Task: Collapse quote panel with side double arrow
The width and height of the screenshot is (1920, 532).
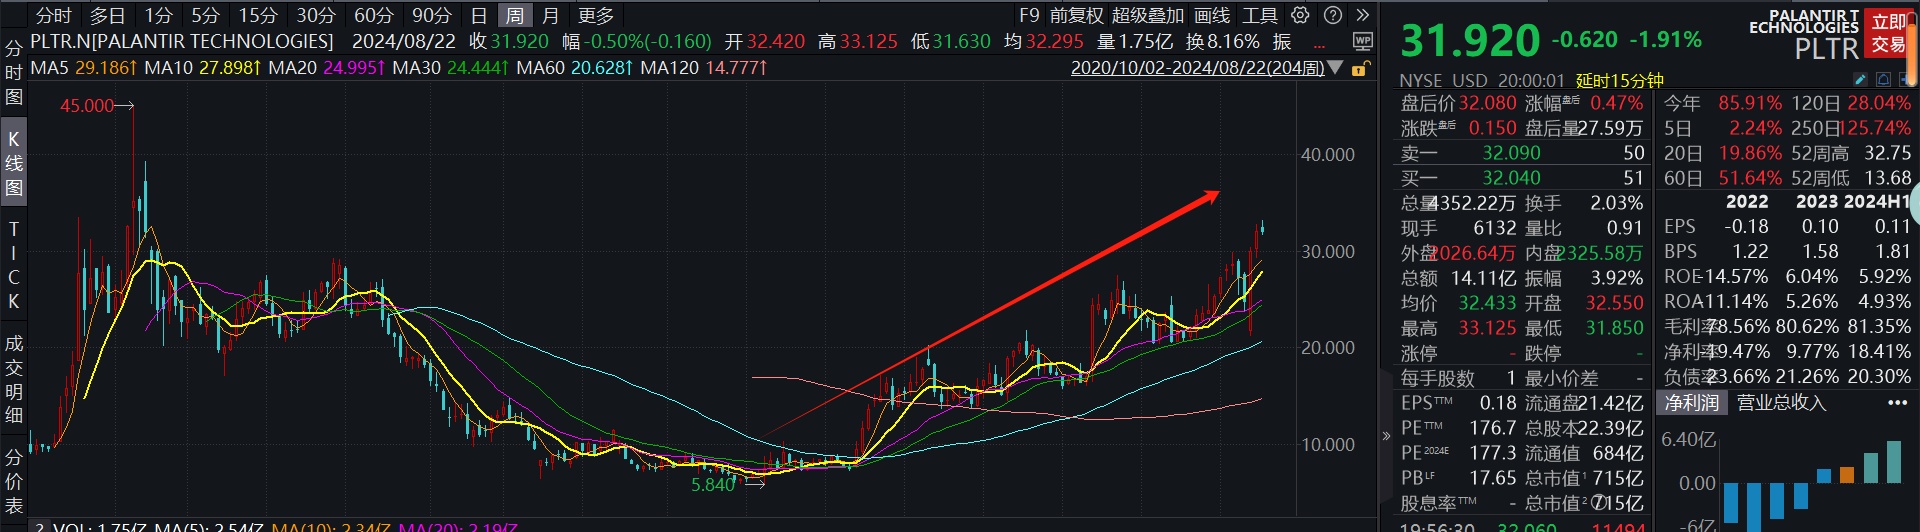Action: (x=1386, y=435)
